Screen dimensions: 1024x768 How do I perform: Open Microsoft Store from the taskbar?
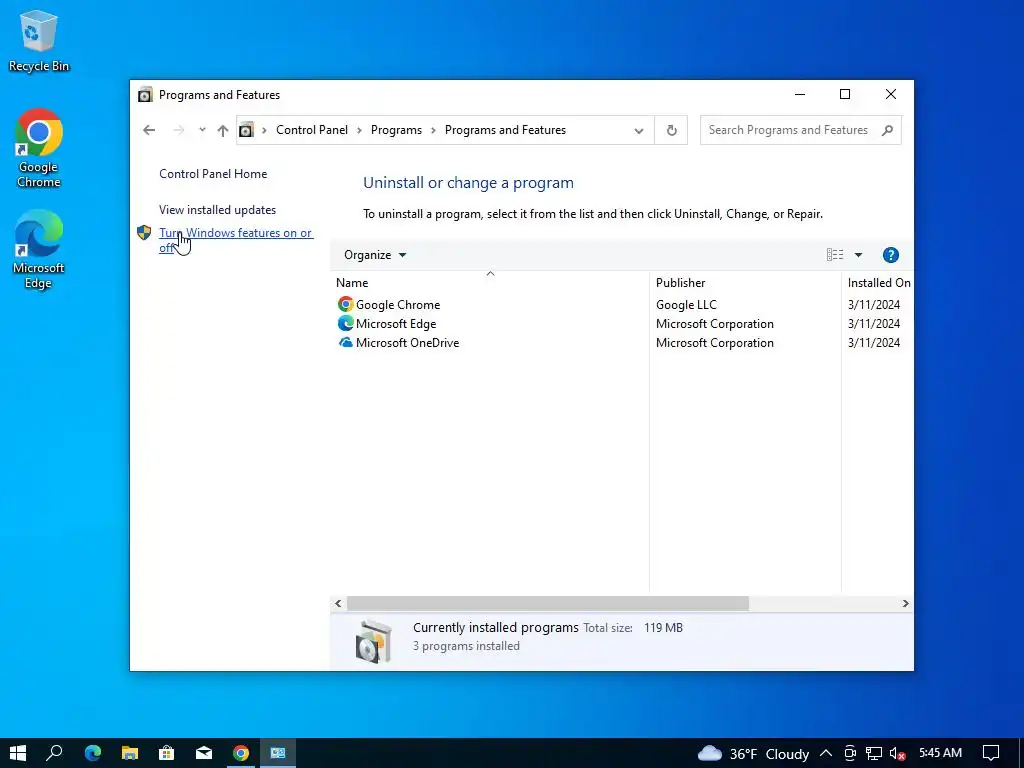[167, 753]
